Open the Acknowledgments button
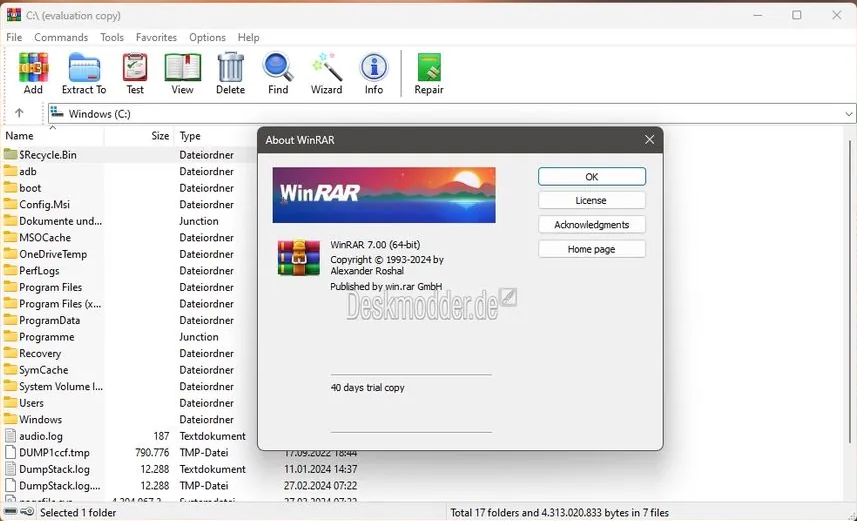This screenshot has height=521, width=857. click(591, 225)
